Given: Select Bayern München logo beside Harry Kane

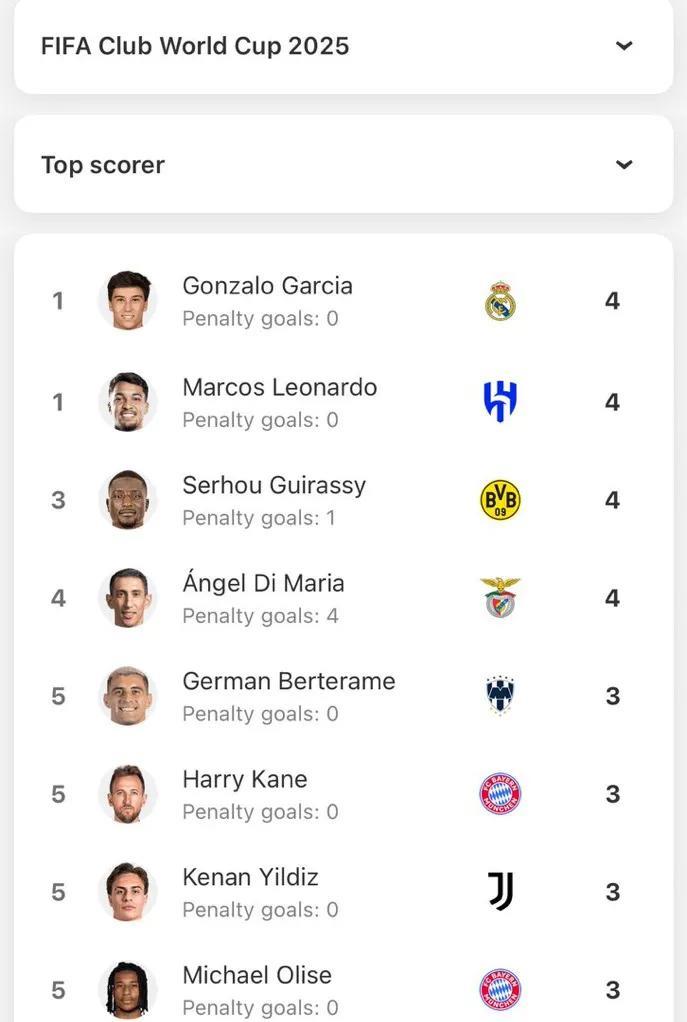Looking at the screenshot, I should (x=500, y=793).
